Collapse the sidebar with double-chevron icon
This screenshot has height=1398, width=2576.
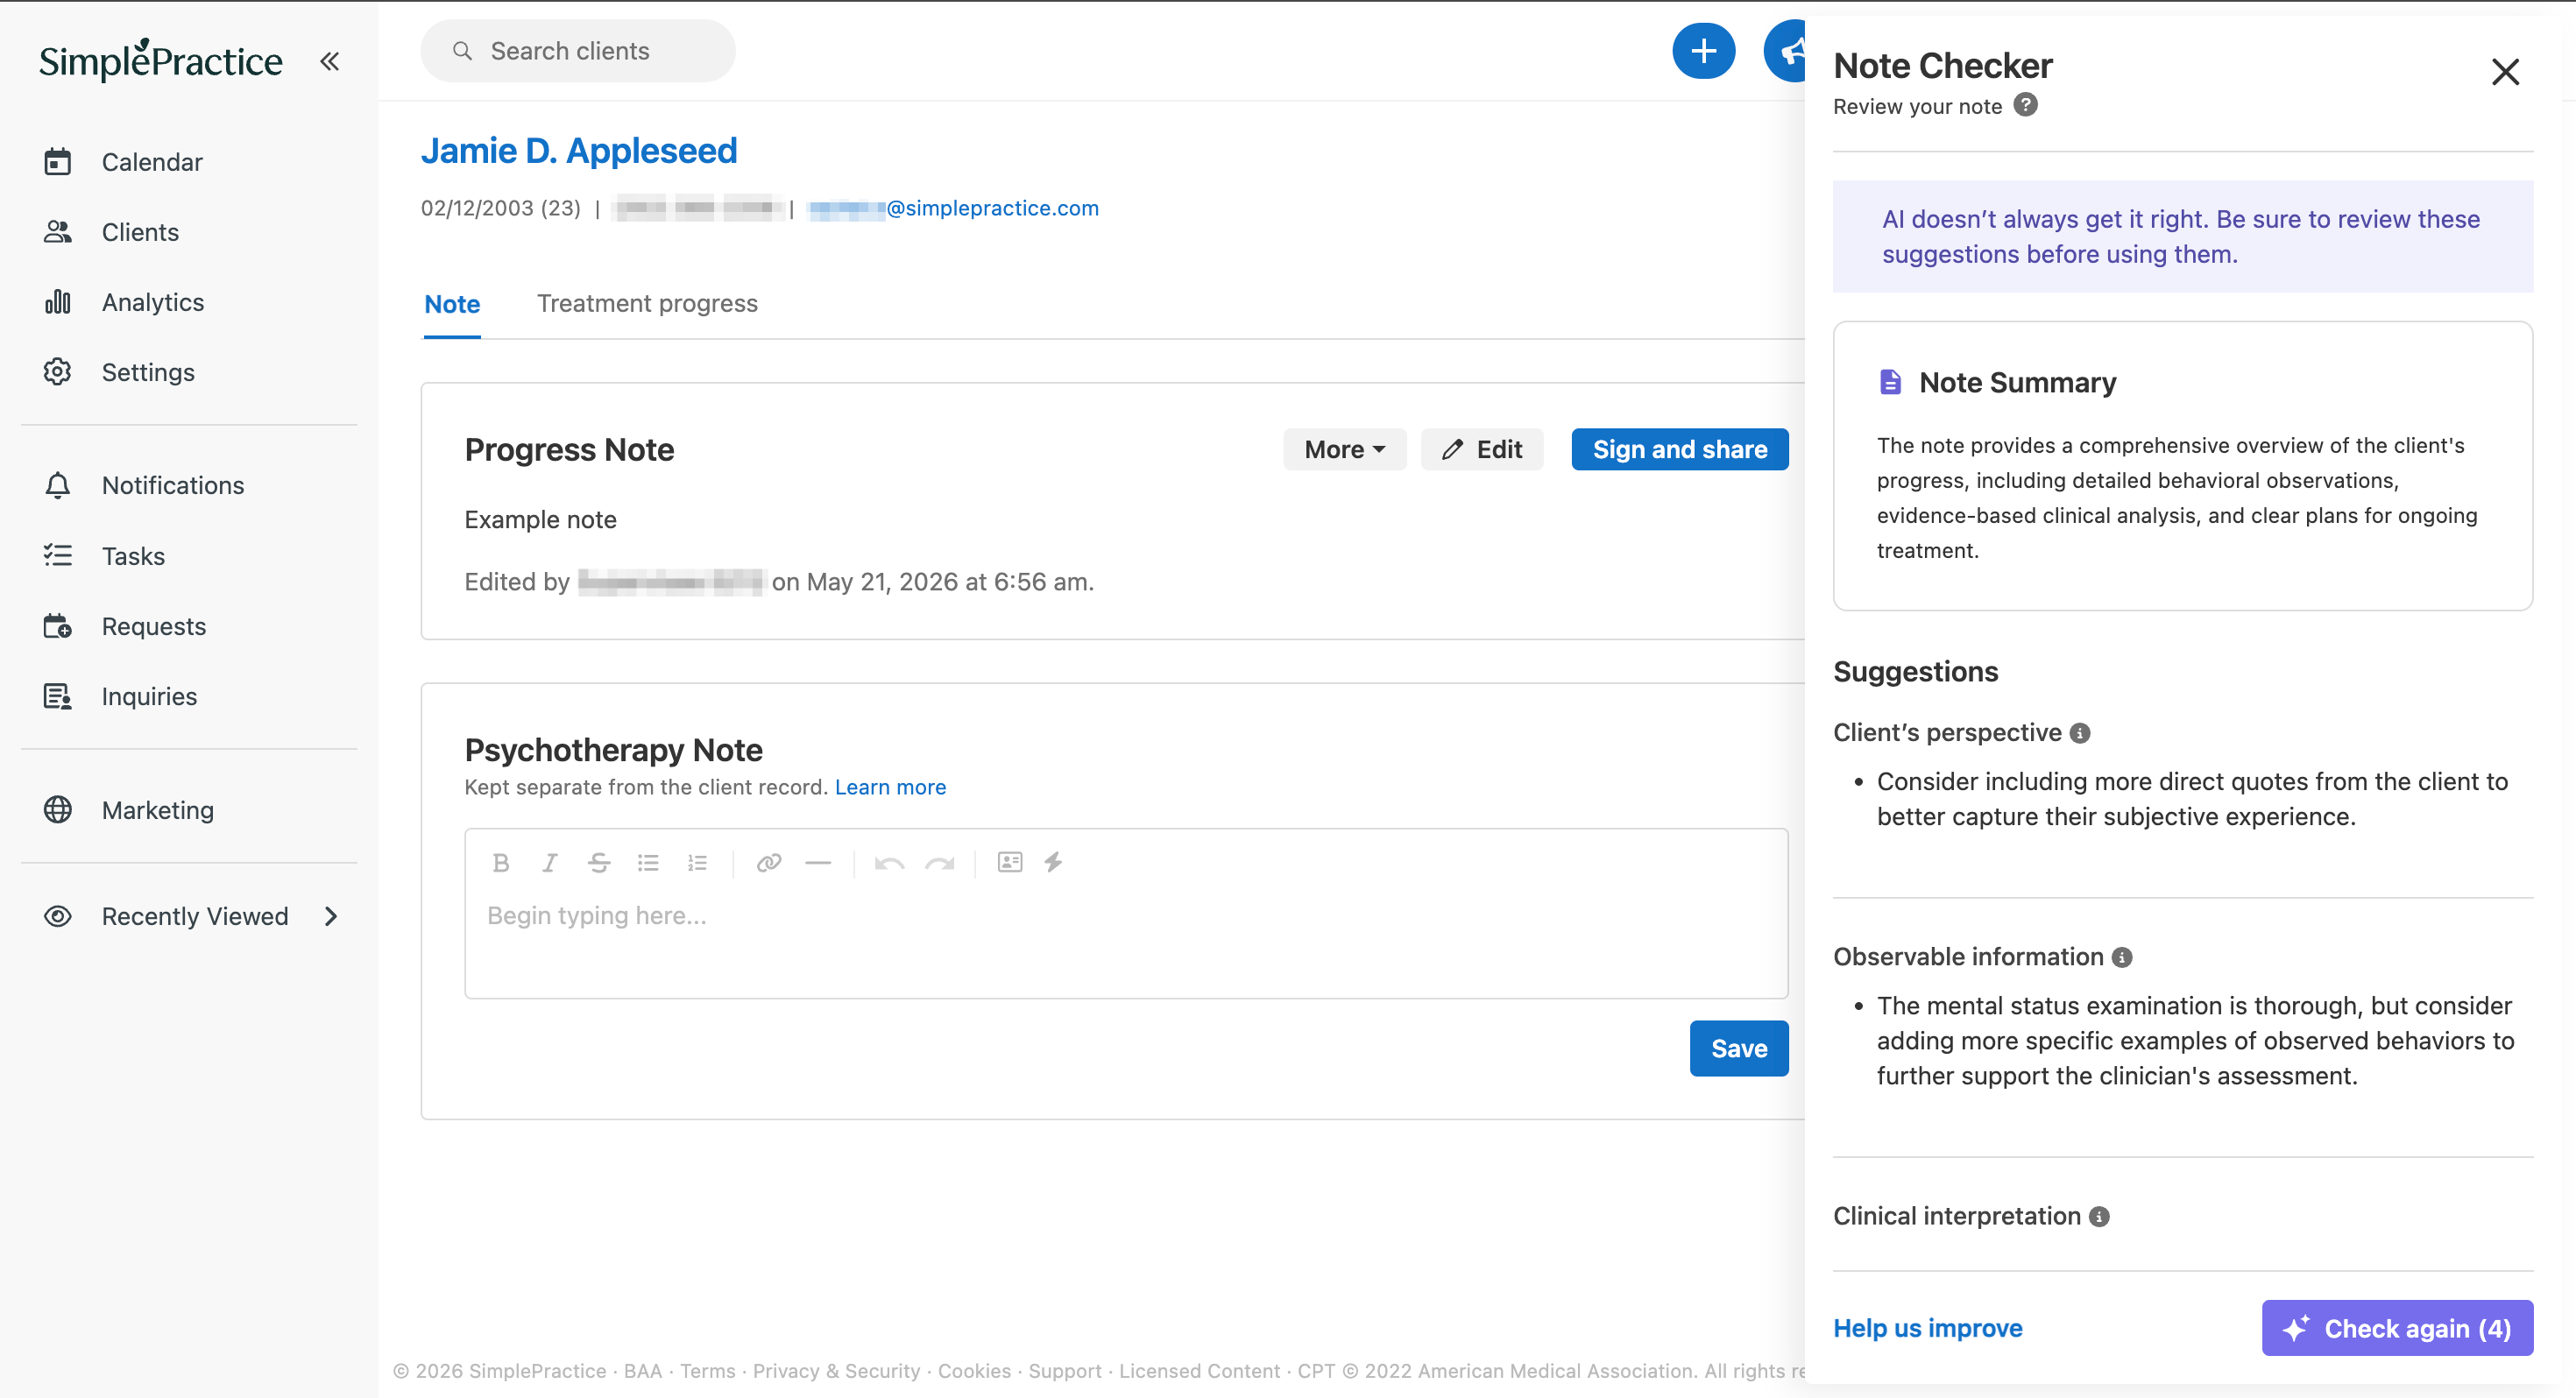[329, 62]
